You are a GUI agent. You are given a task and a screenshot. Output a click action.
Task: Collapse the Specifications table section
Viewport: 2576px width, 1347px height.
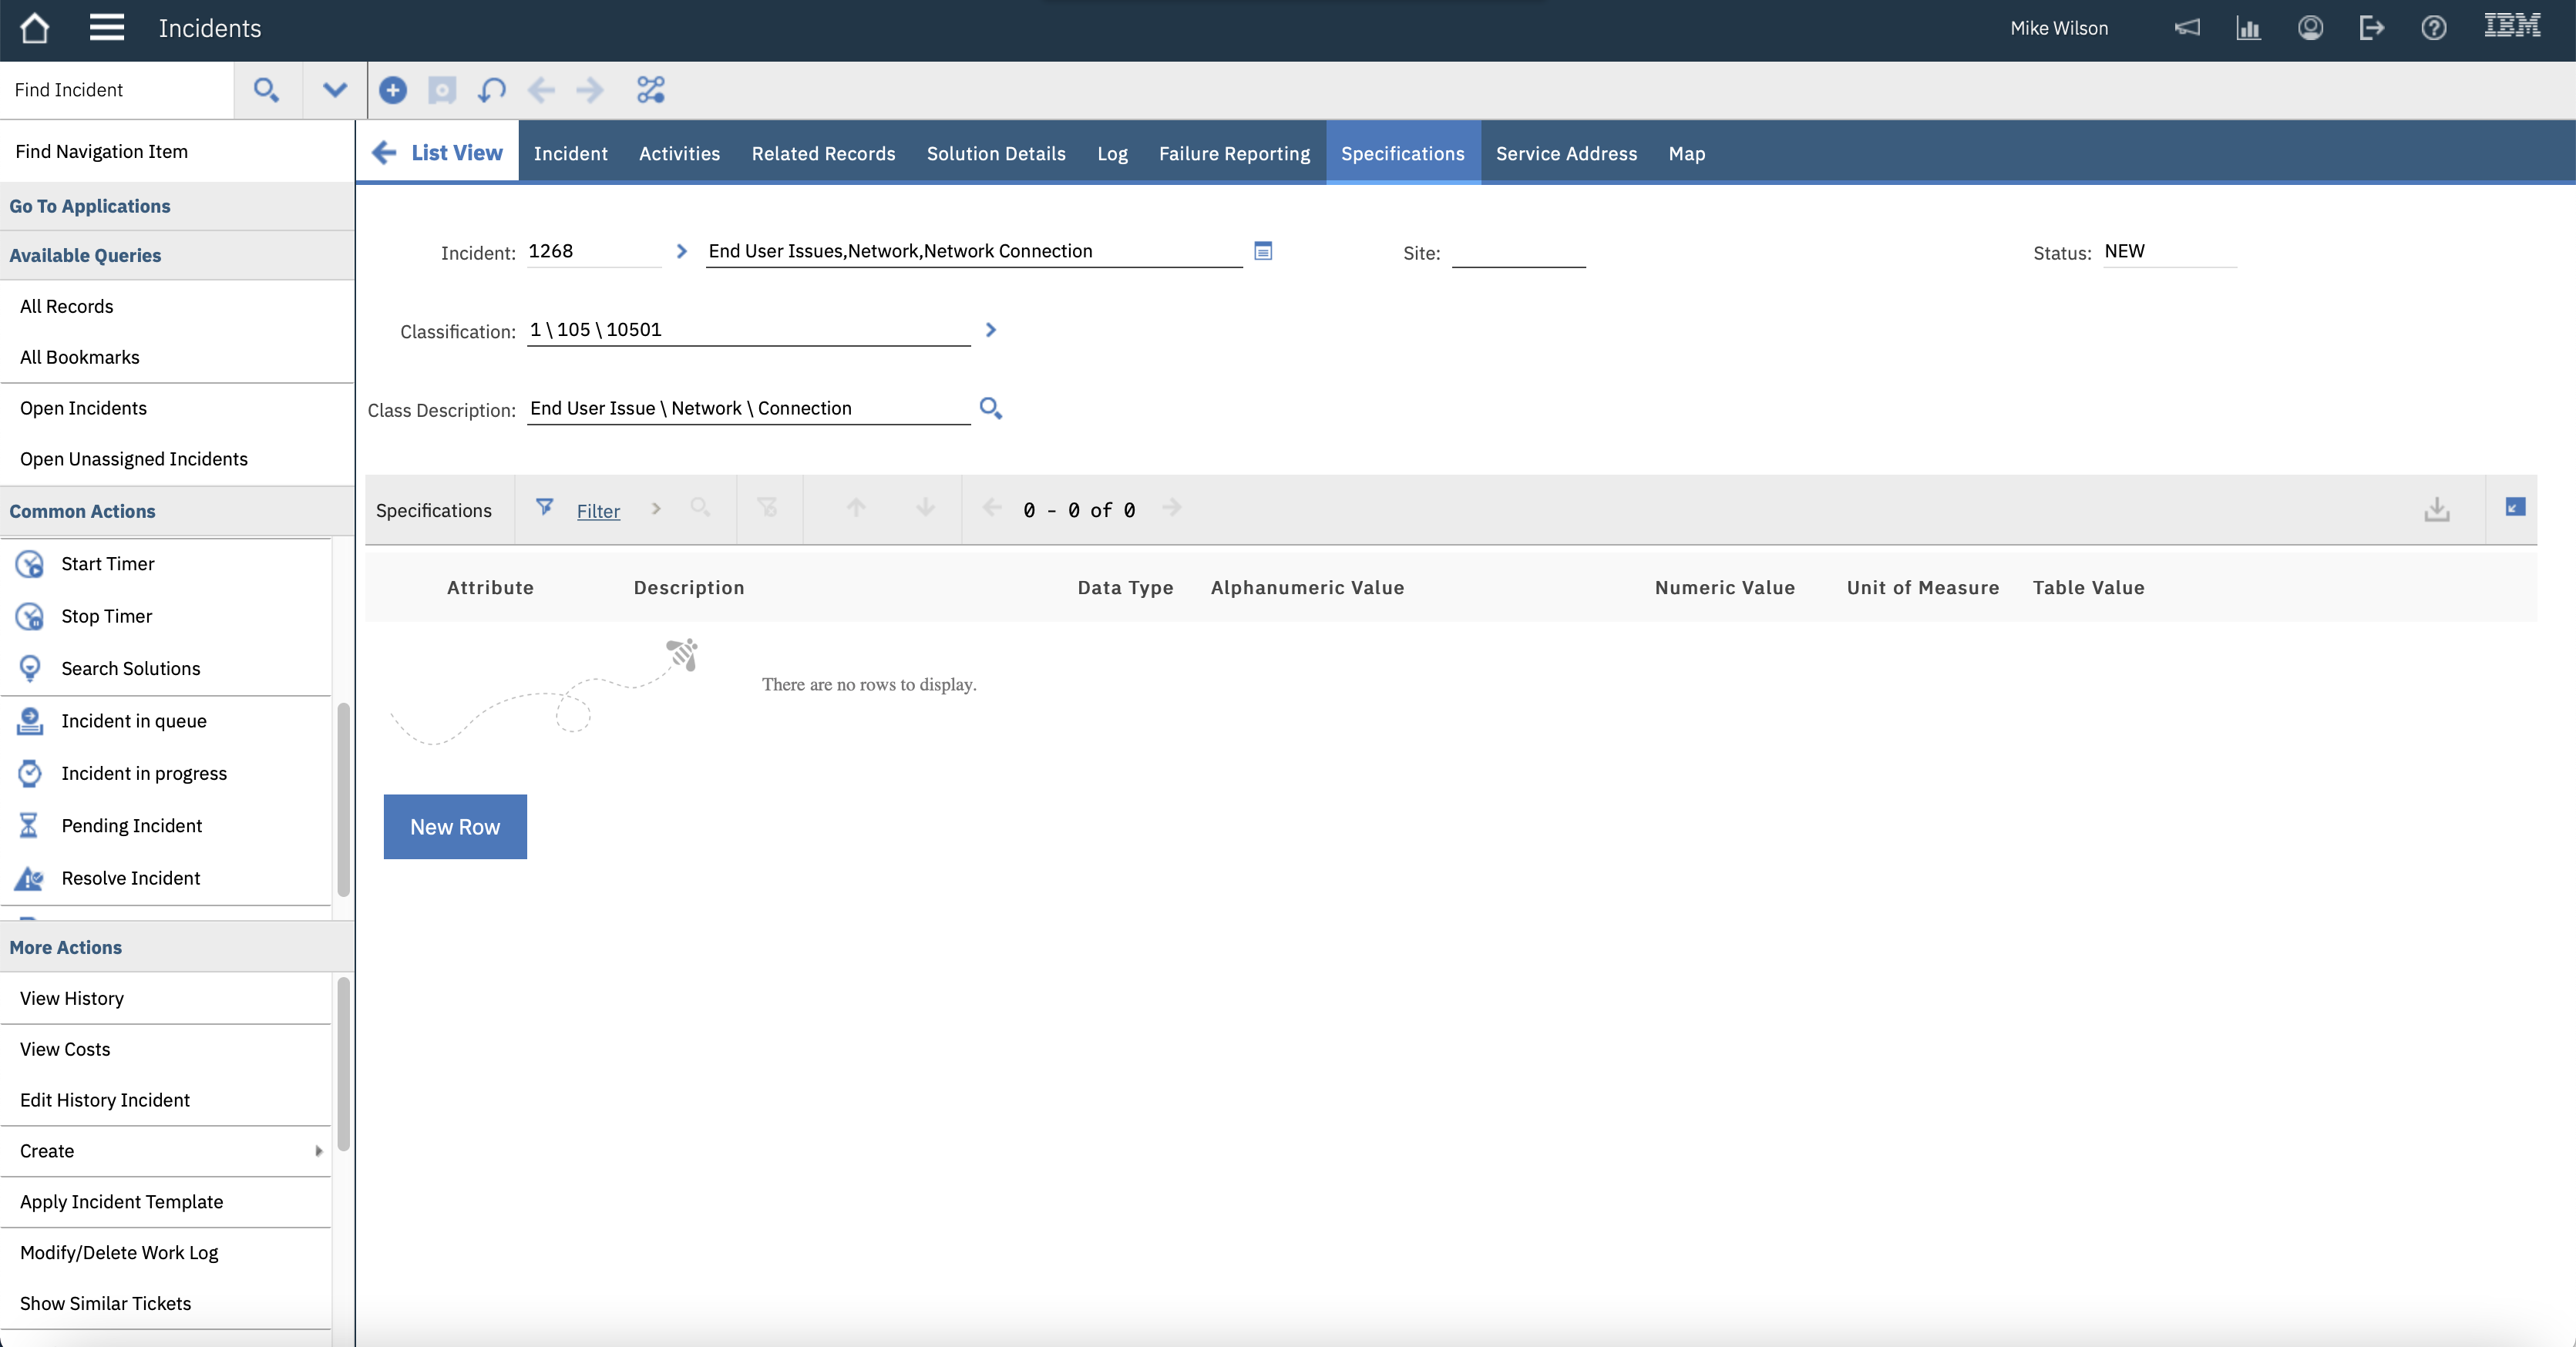point(2515,508)
